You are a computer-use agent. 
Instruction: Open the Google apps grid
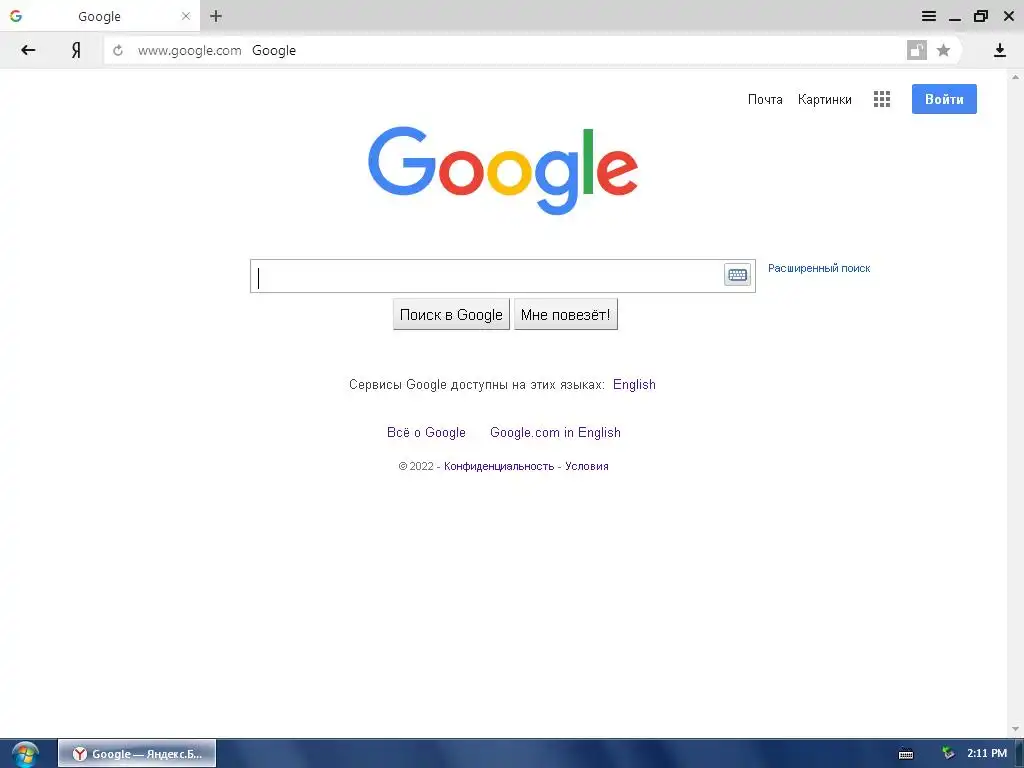coord(882,99)
